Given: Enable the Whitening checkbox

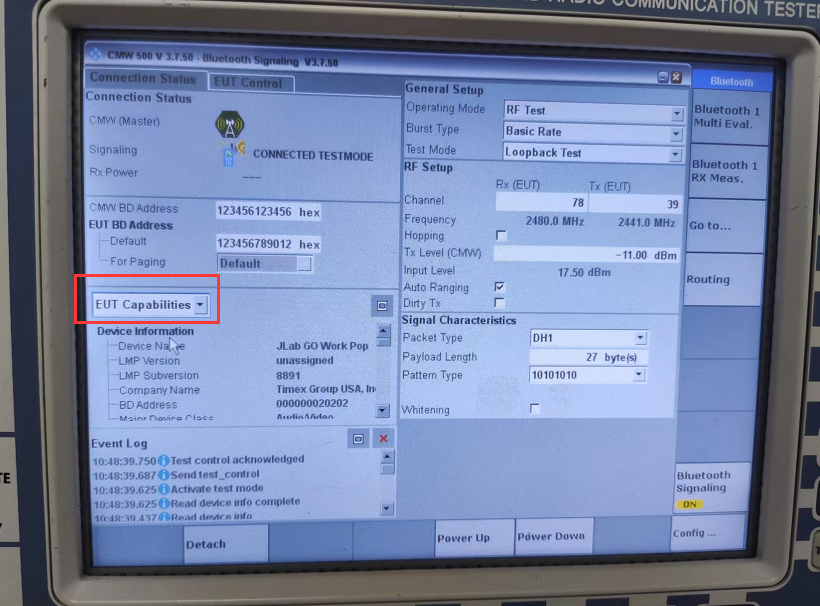Looking at the screenshot, I should (534, 408).
